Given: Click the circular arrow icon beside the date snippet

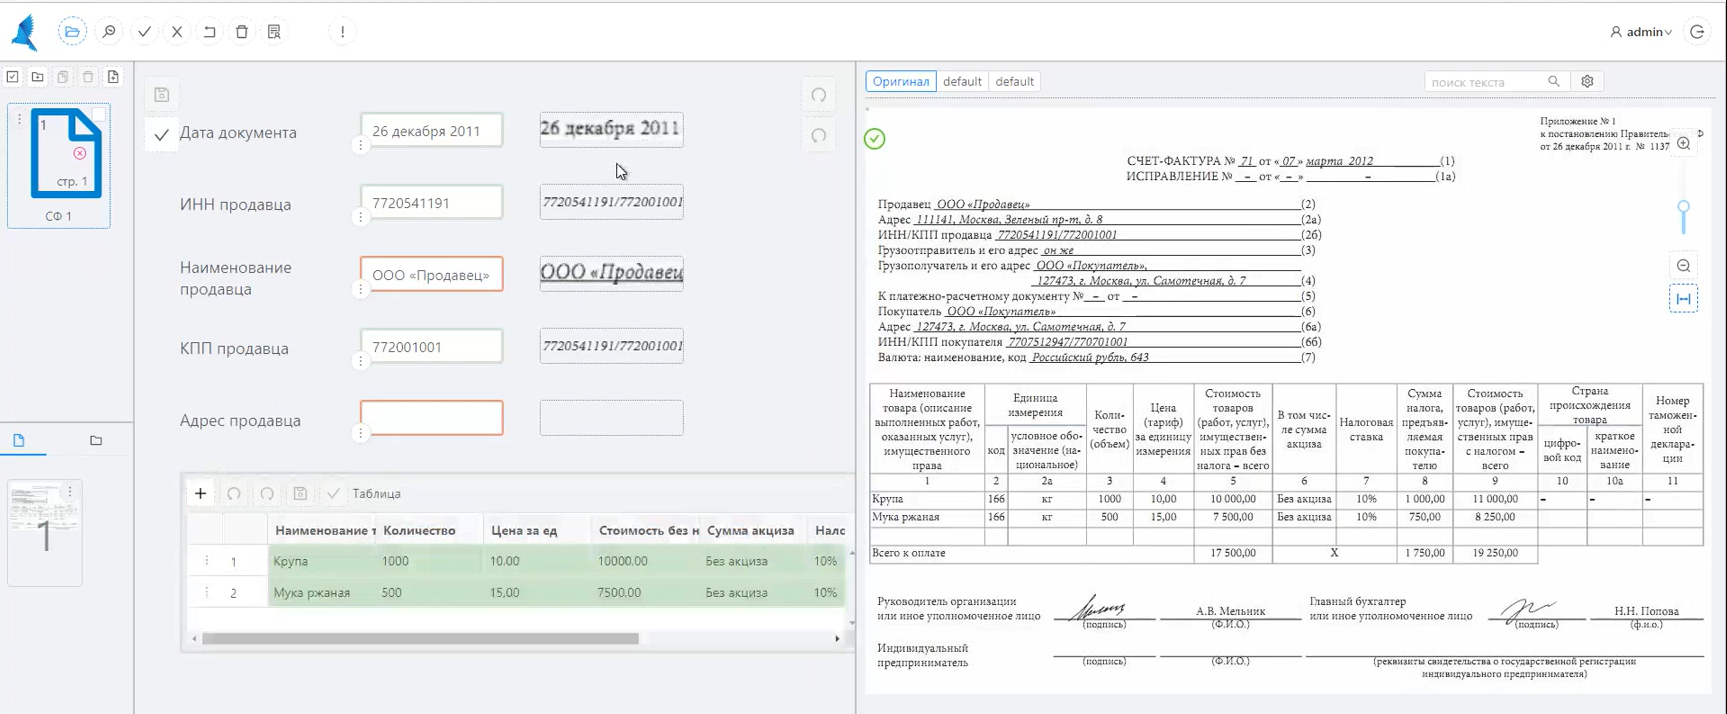Looking at the screenshot, I should 819,135.
